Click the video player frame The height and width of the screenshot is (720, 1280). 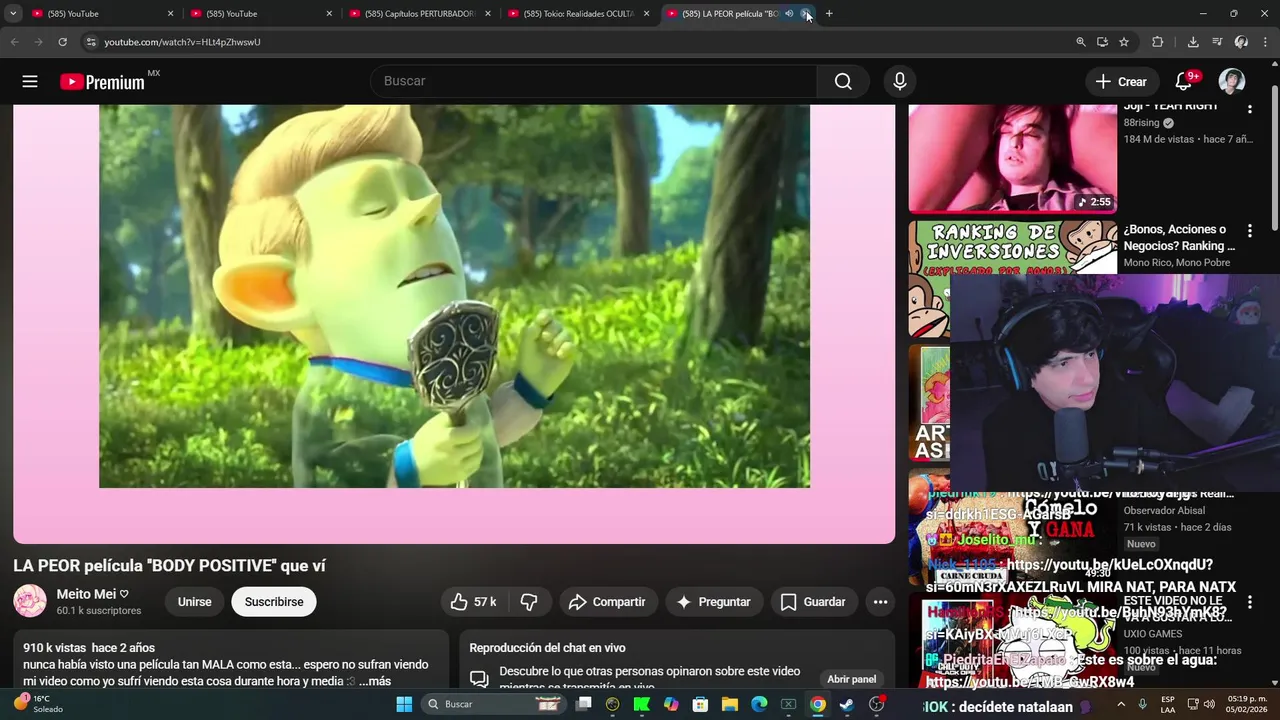454,324
